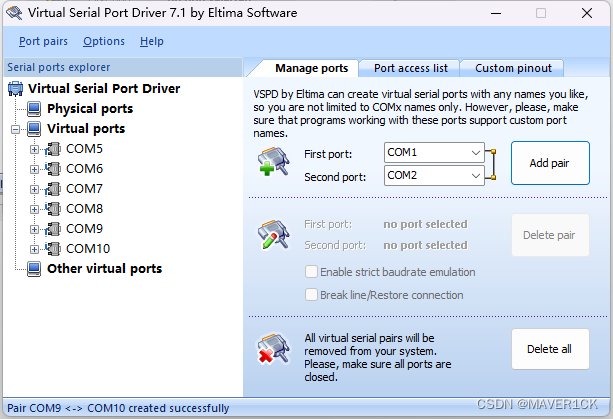
Task: Close the Virtual Serial Port Driver window
Action: (x=587, y=13)
